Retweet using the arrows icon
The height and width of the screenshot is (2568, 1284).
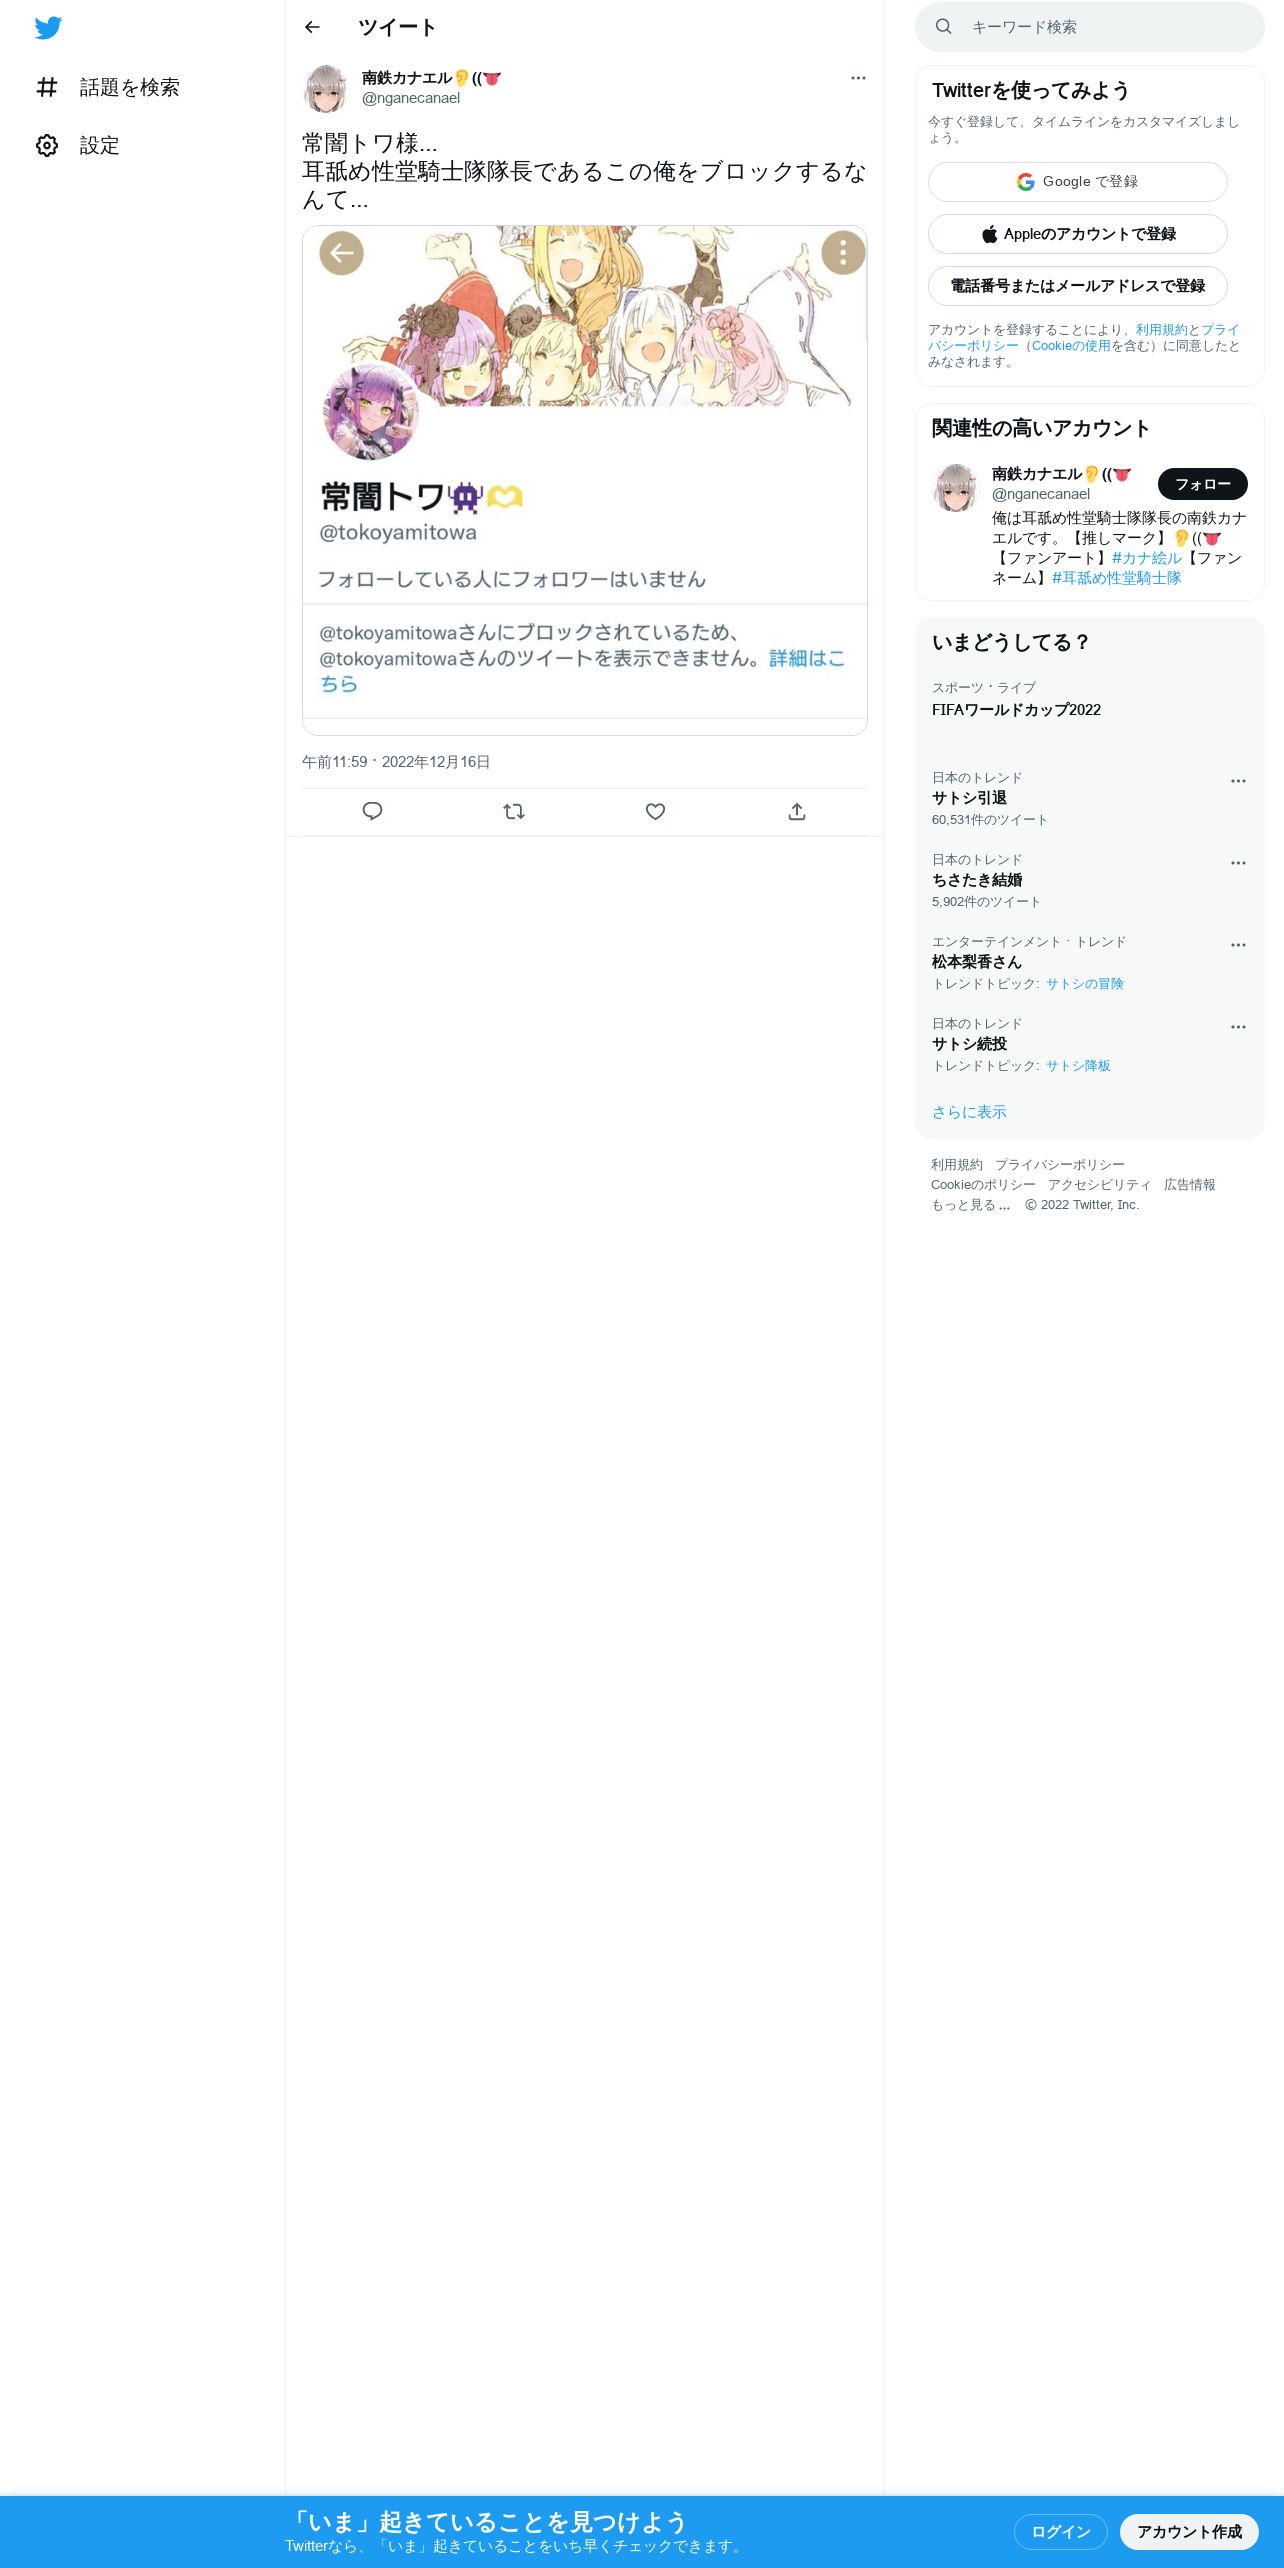(514, 811)
